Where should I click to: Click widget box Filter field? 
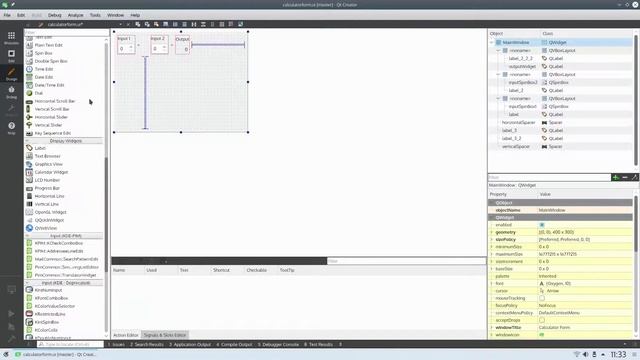(67, 32)
